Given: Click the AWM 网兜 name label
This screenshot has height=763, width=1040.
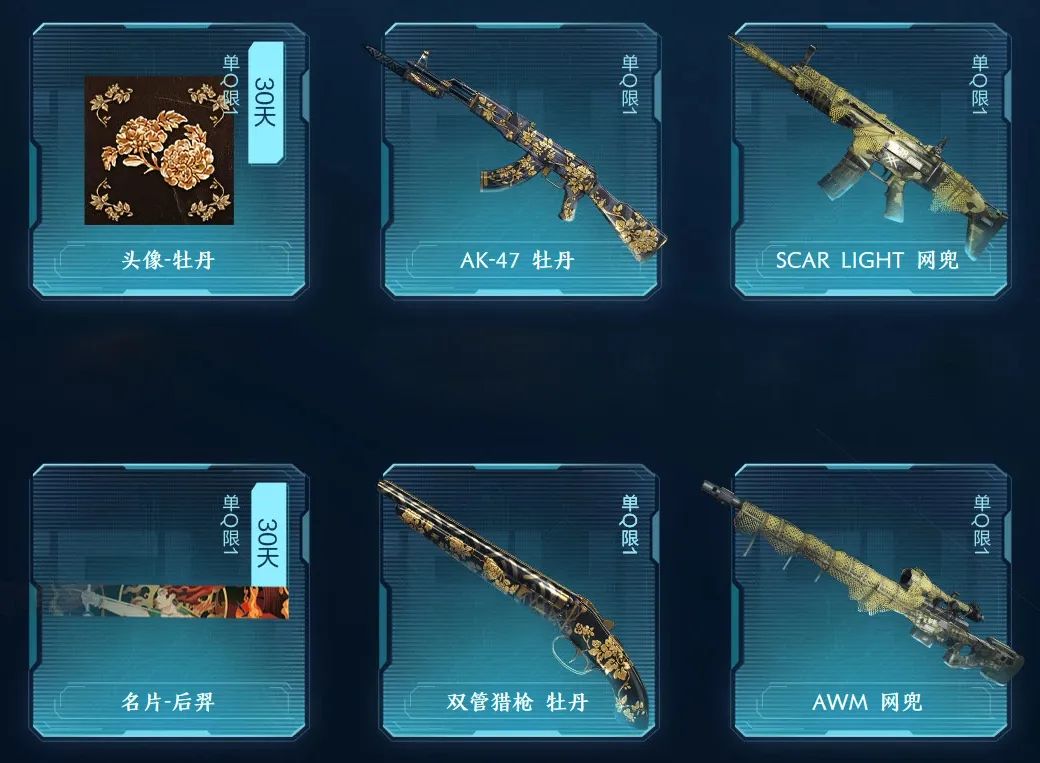Looking at the screenshot, I should point(867,701).
